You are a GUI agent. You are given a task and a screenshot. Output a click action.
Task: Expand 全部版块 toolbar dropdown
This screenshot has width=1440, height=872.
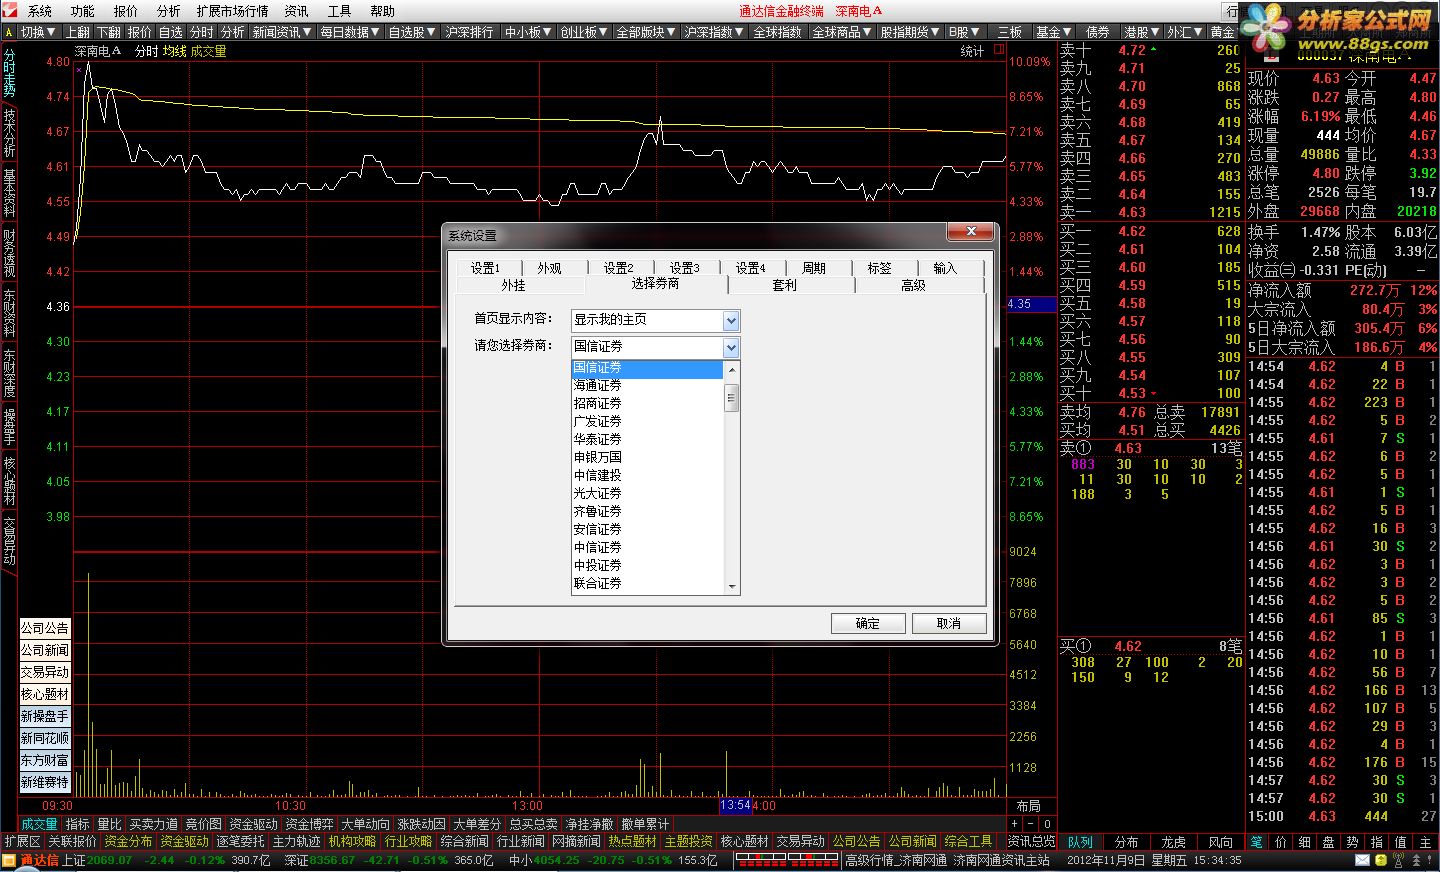647,32
